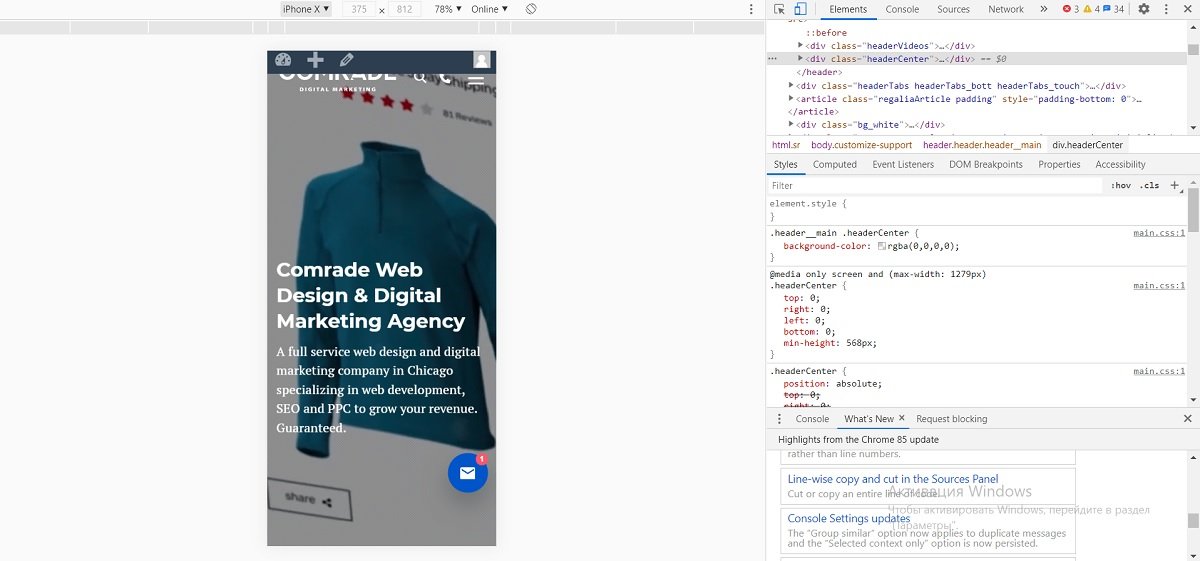Open DevTools customize three-dot menu

[x=1166, y=9]
